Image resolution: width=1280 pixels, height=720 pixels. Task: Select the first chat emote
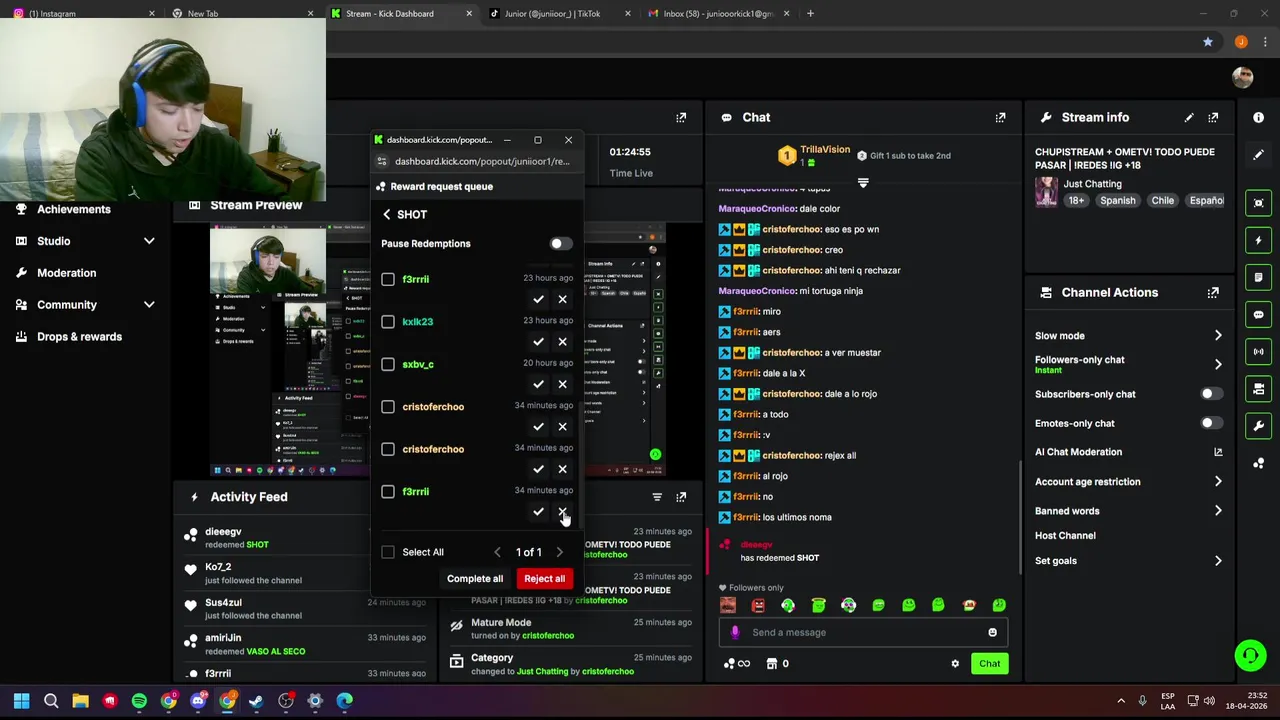click(x=727, y=606)
